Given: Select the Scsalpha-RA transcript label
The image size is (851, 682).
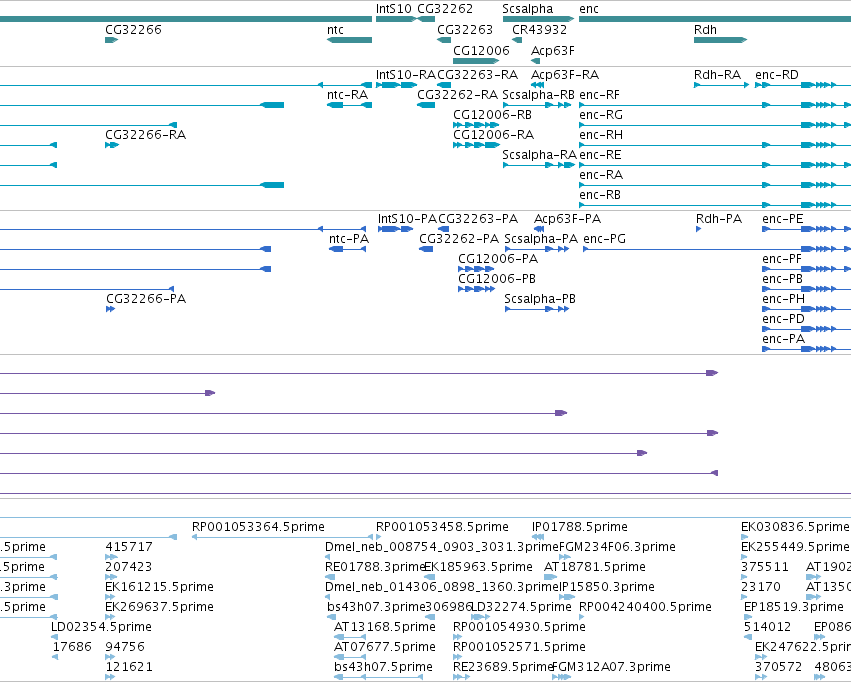Looking at the screenshot, I should [x=539, y=155].
